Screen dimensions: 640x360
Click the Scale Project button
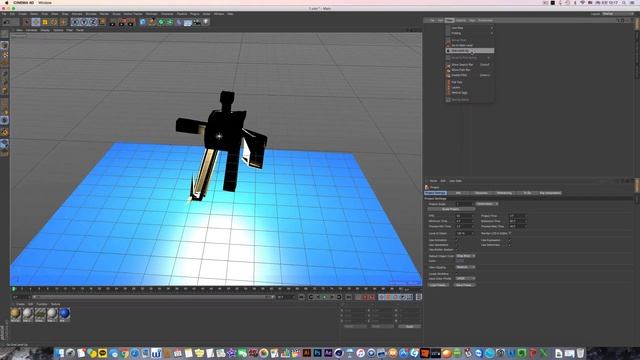[x=451, y=209]
